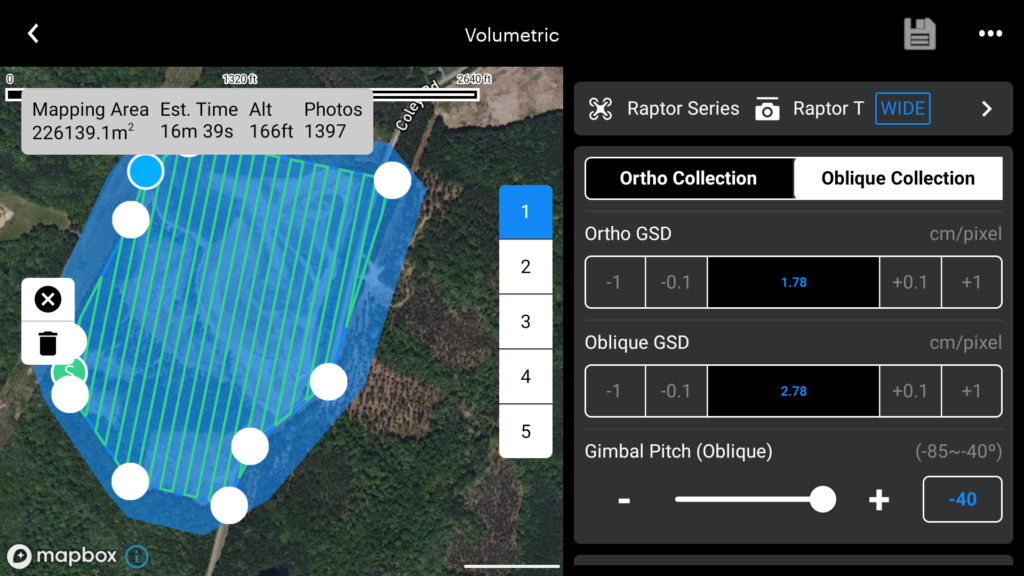Image resolution: width=1024 pixels, height=576 pixels.
Task: Dismiss waypoint options via the X icon
Action: (x=48, y=299)
